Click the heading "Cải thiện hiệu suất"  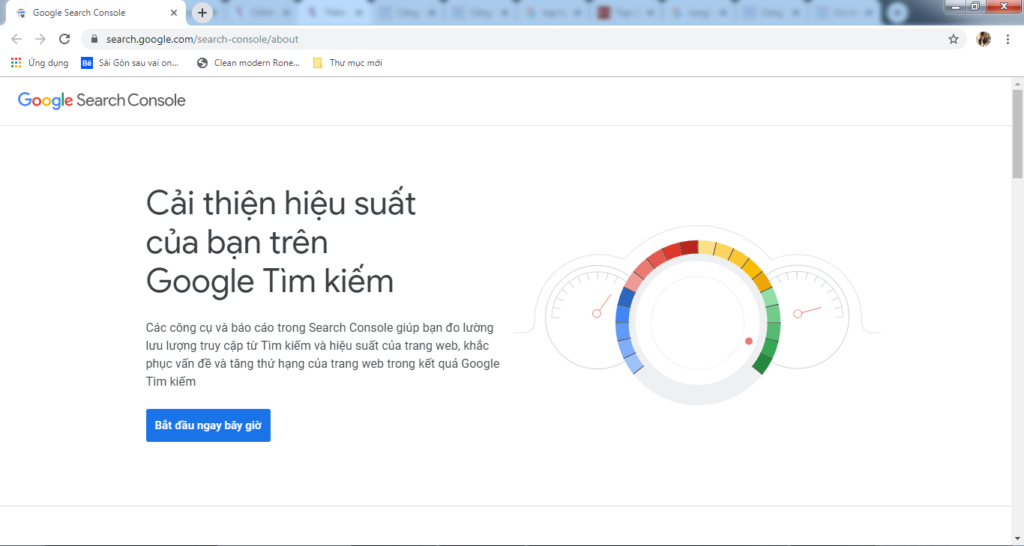[281, 203]
